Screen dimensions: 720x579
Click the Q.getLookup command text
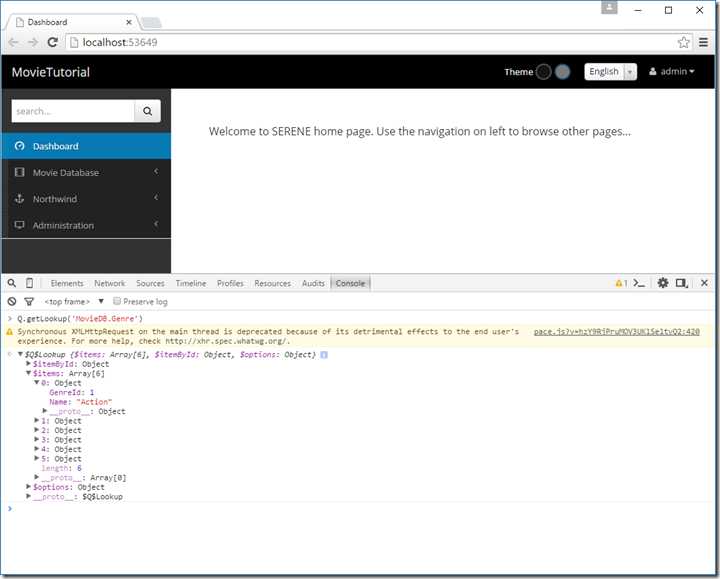pos(80,318)
